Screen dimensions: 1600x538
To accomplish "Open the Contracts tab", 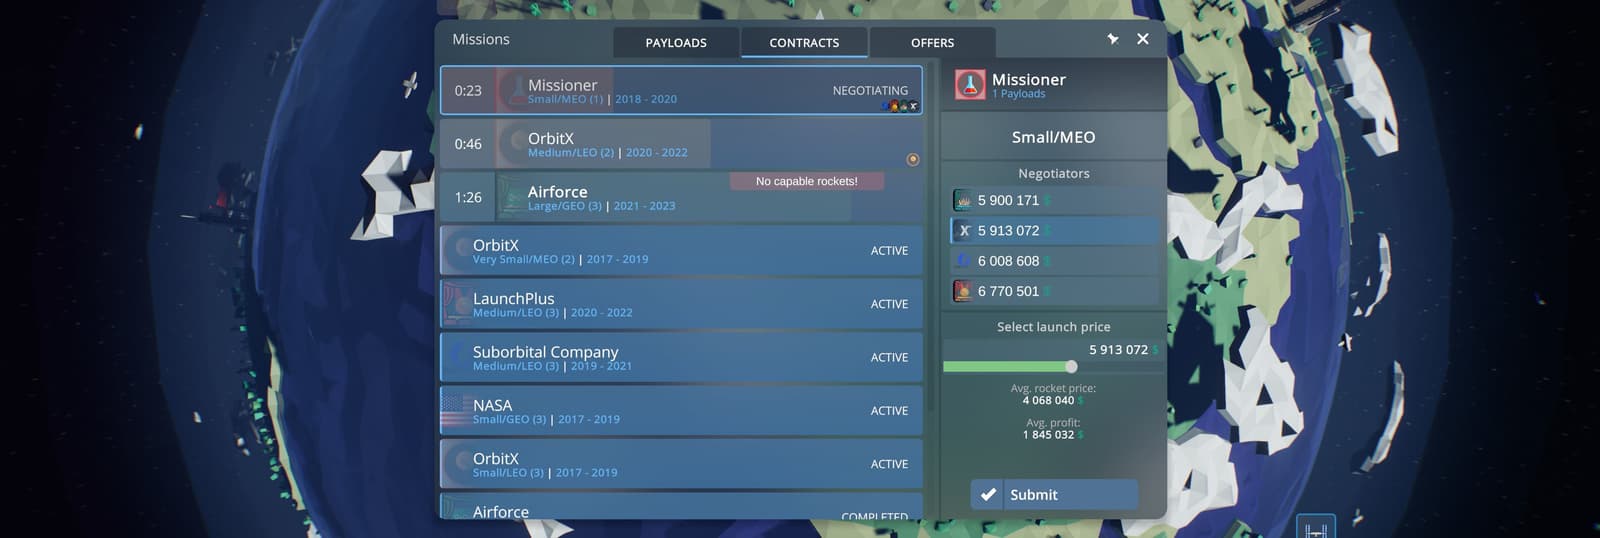I will [804, 42].
